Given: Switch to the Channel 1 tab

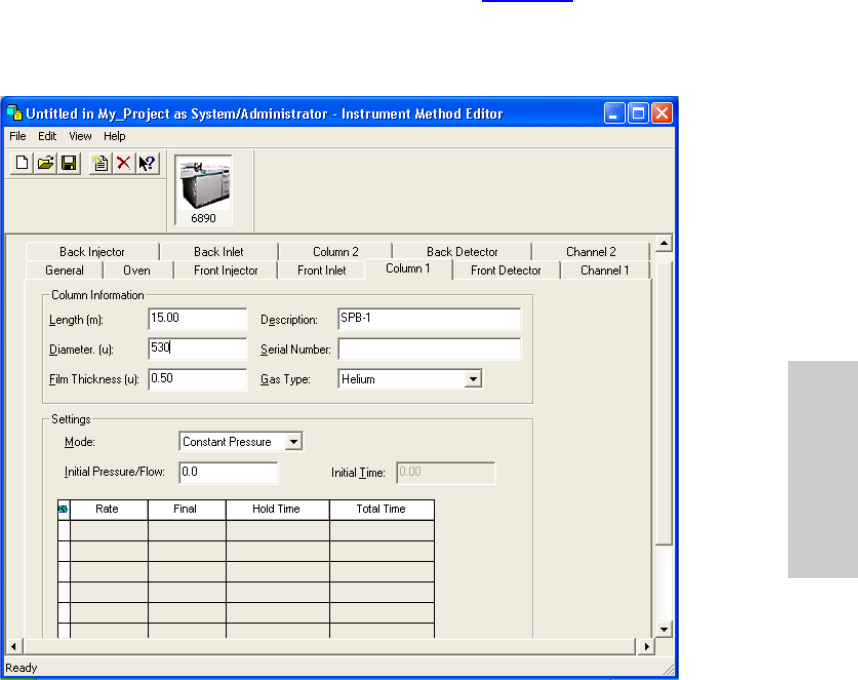Looking at the screenshot, I should pos(605,270).
